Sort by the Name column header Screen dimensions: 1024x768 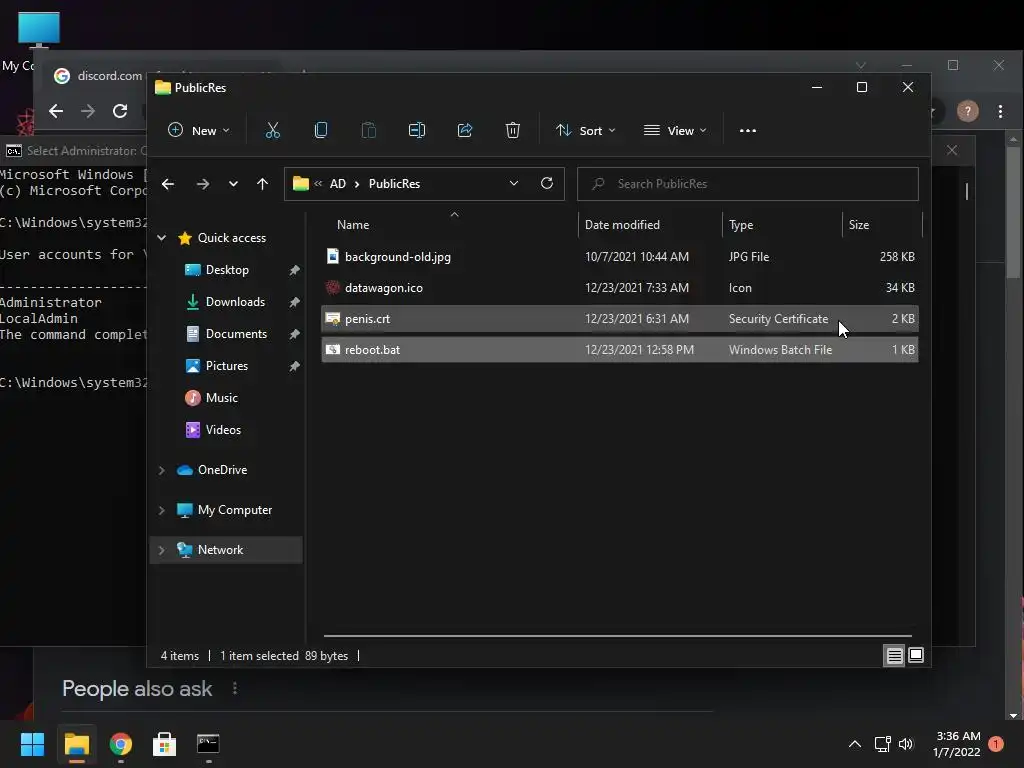(353, 225)
